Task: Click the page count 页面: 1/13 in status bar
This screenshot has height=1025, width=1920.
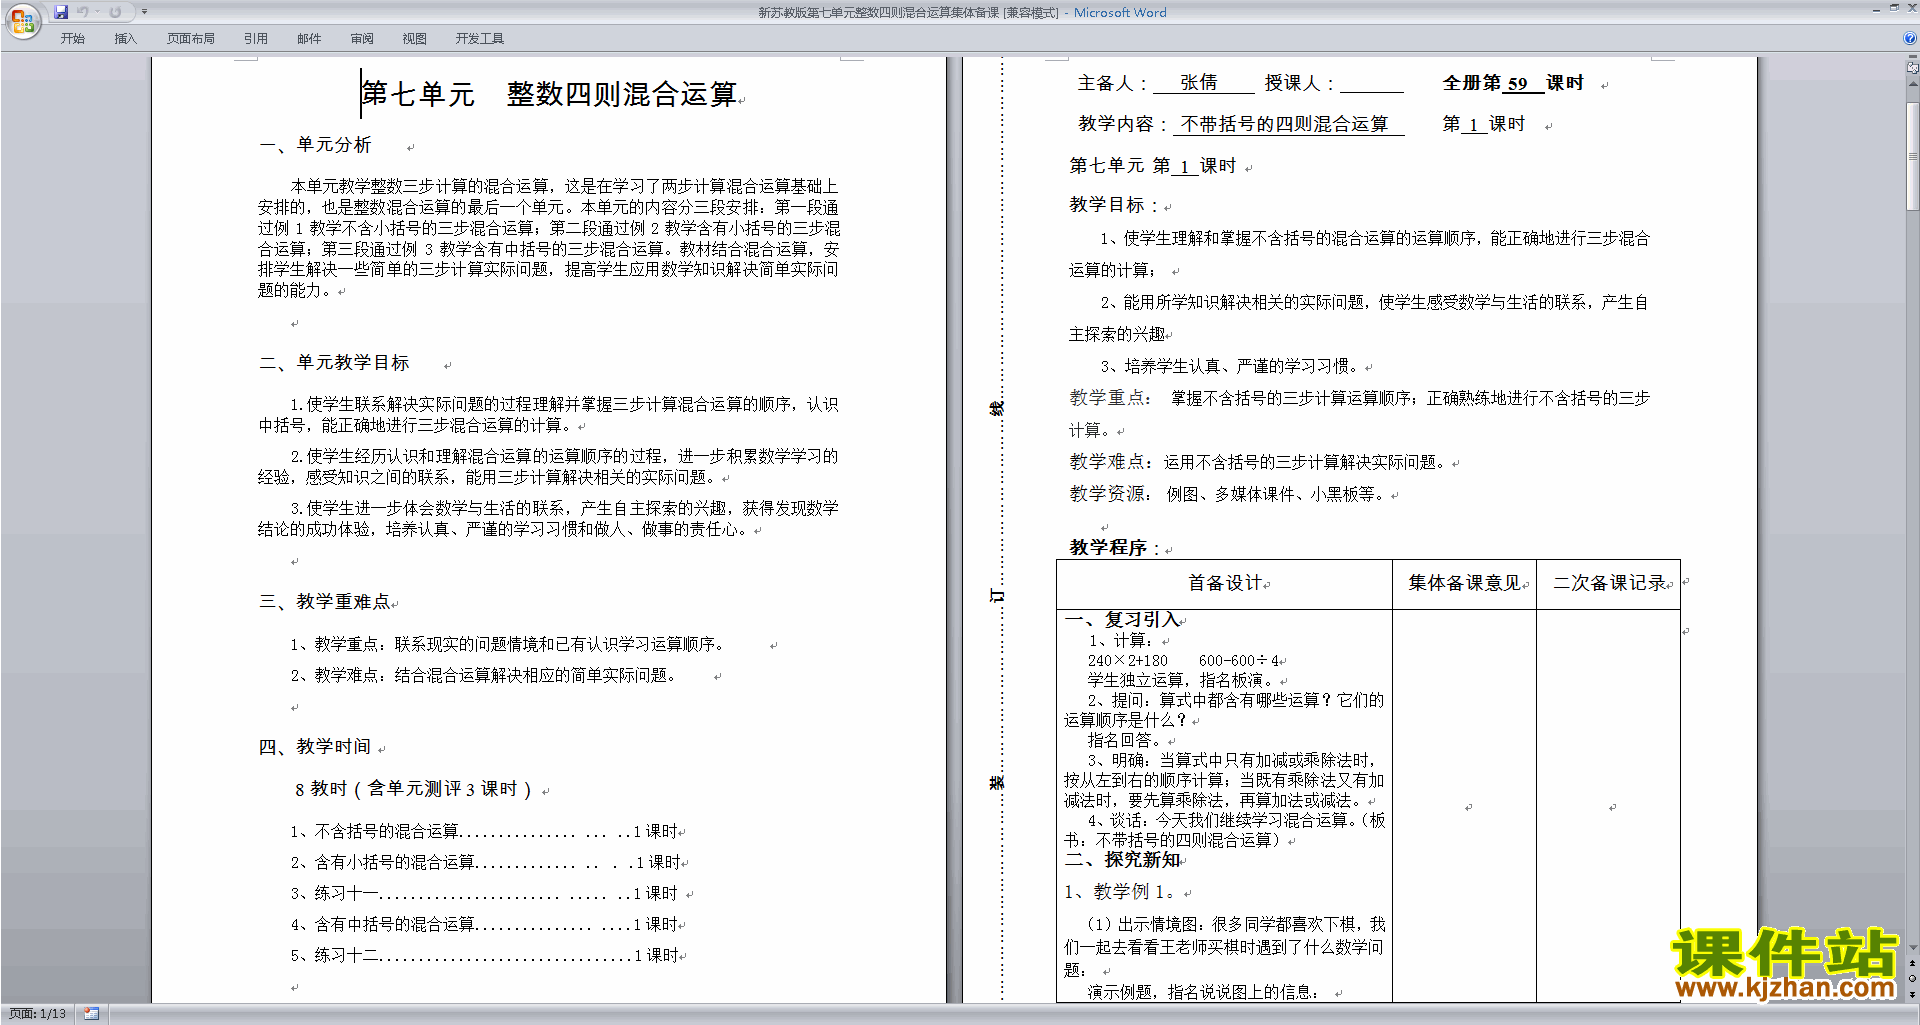Action: tap(37, 1014)
